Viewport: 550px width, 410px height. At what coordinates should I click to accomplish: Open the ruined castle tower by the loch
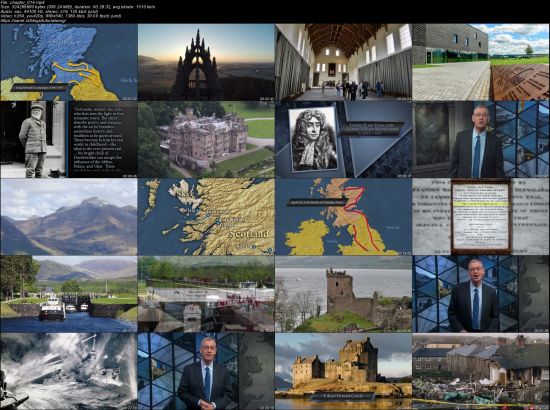click(343, 294)
